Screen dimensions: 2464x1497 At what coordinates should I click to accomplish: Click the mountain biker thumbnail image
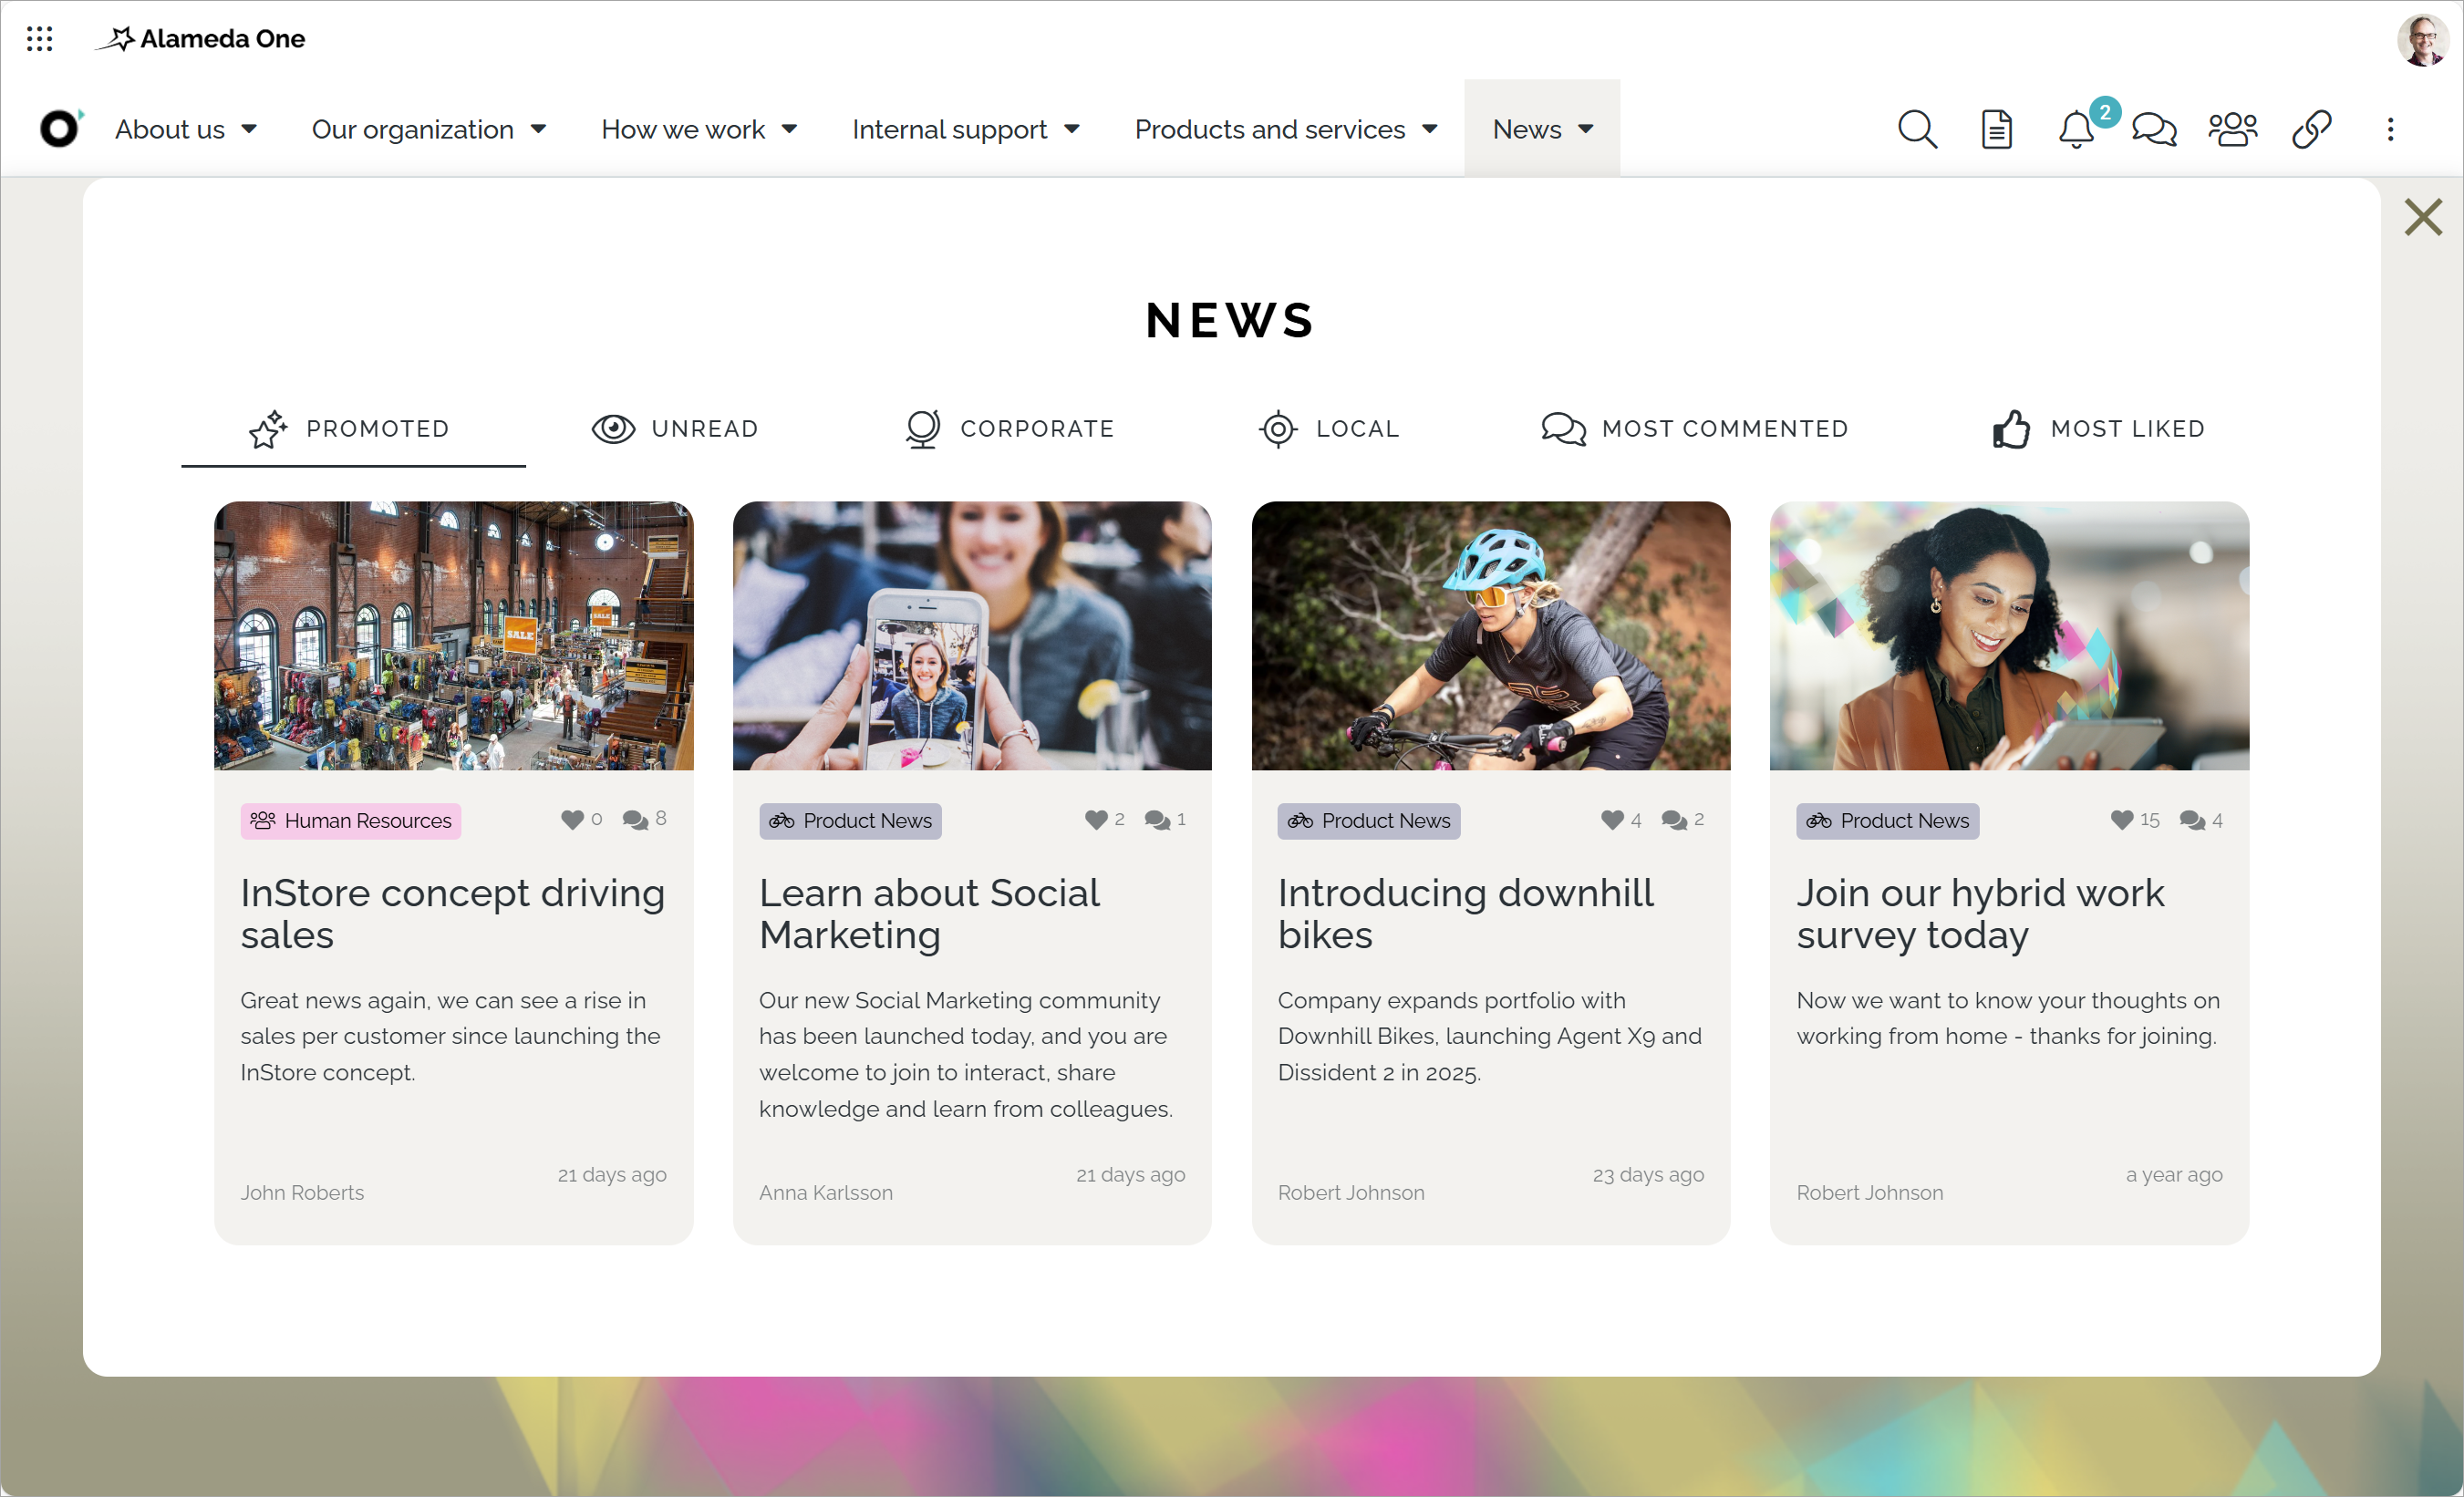[1491, 636]
